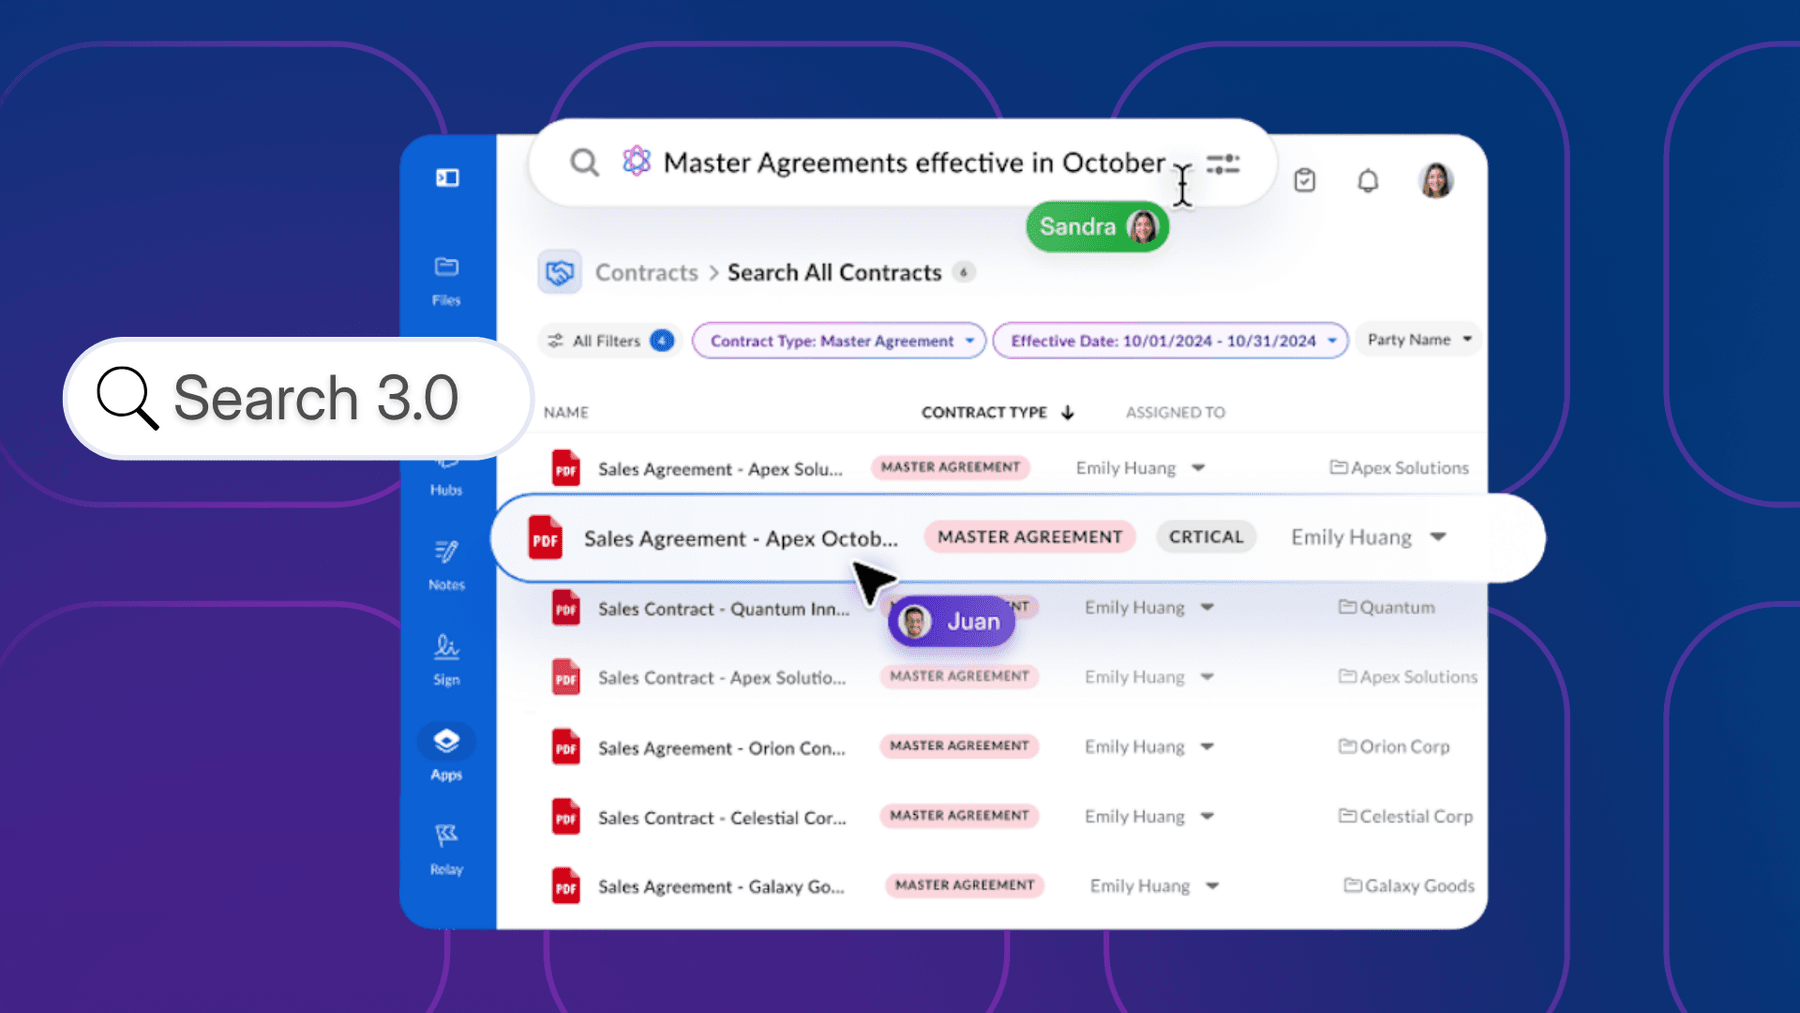
Task: Click Search All Contracts breadcrumb title
Action: [834, 272]
